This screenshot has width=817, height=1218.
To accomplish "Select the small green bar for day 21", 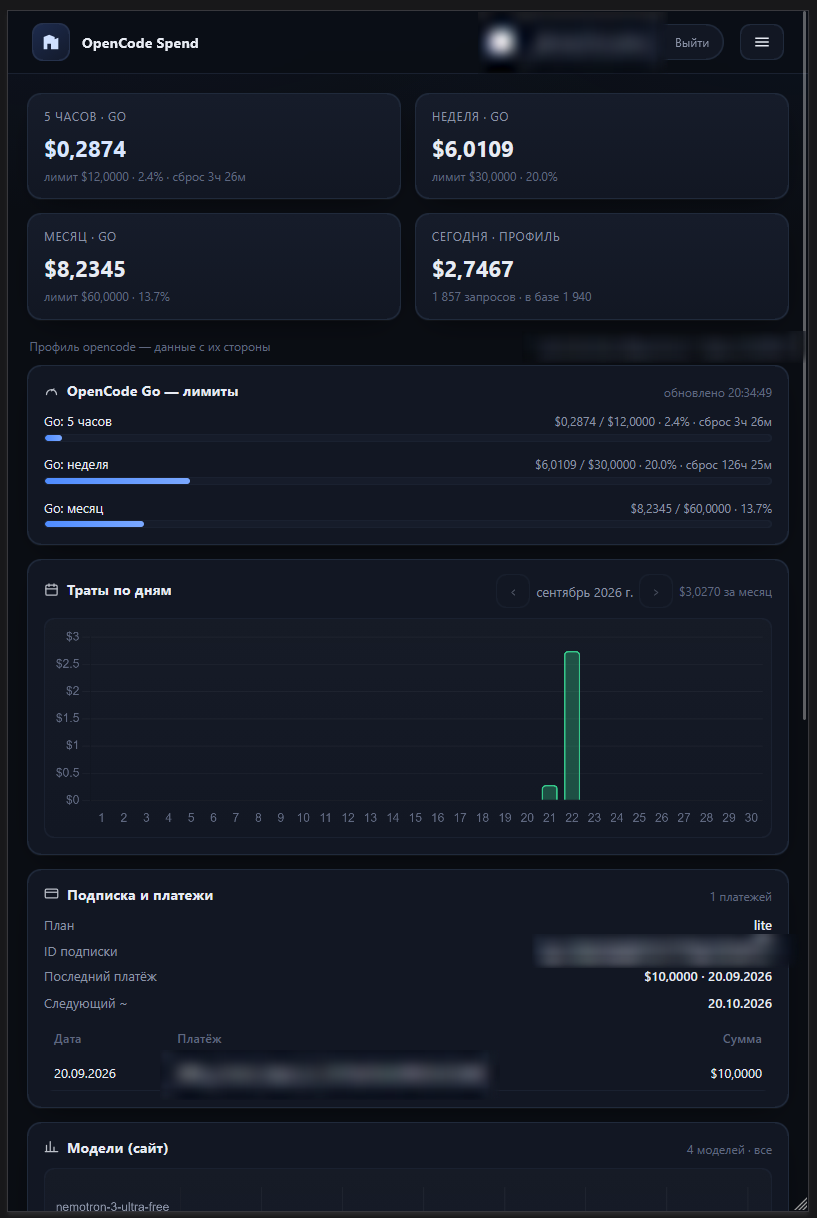I will pos(549,793).
